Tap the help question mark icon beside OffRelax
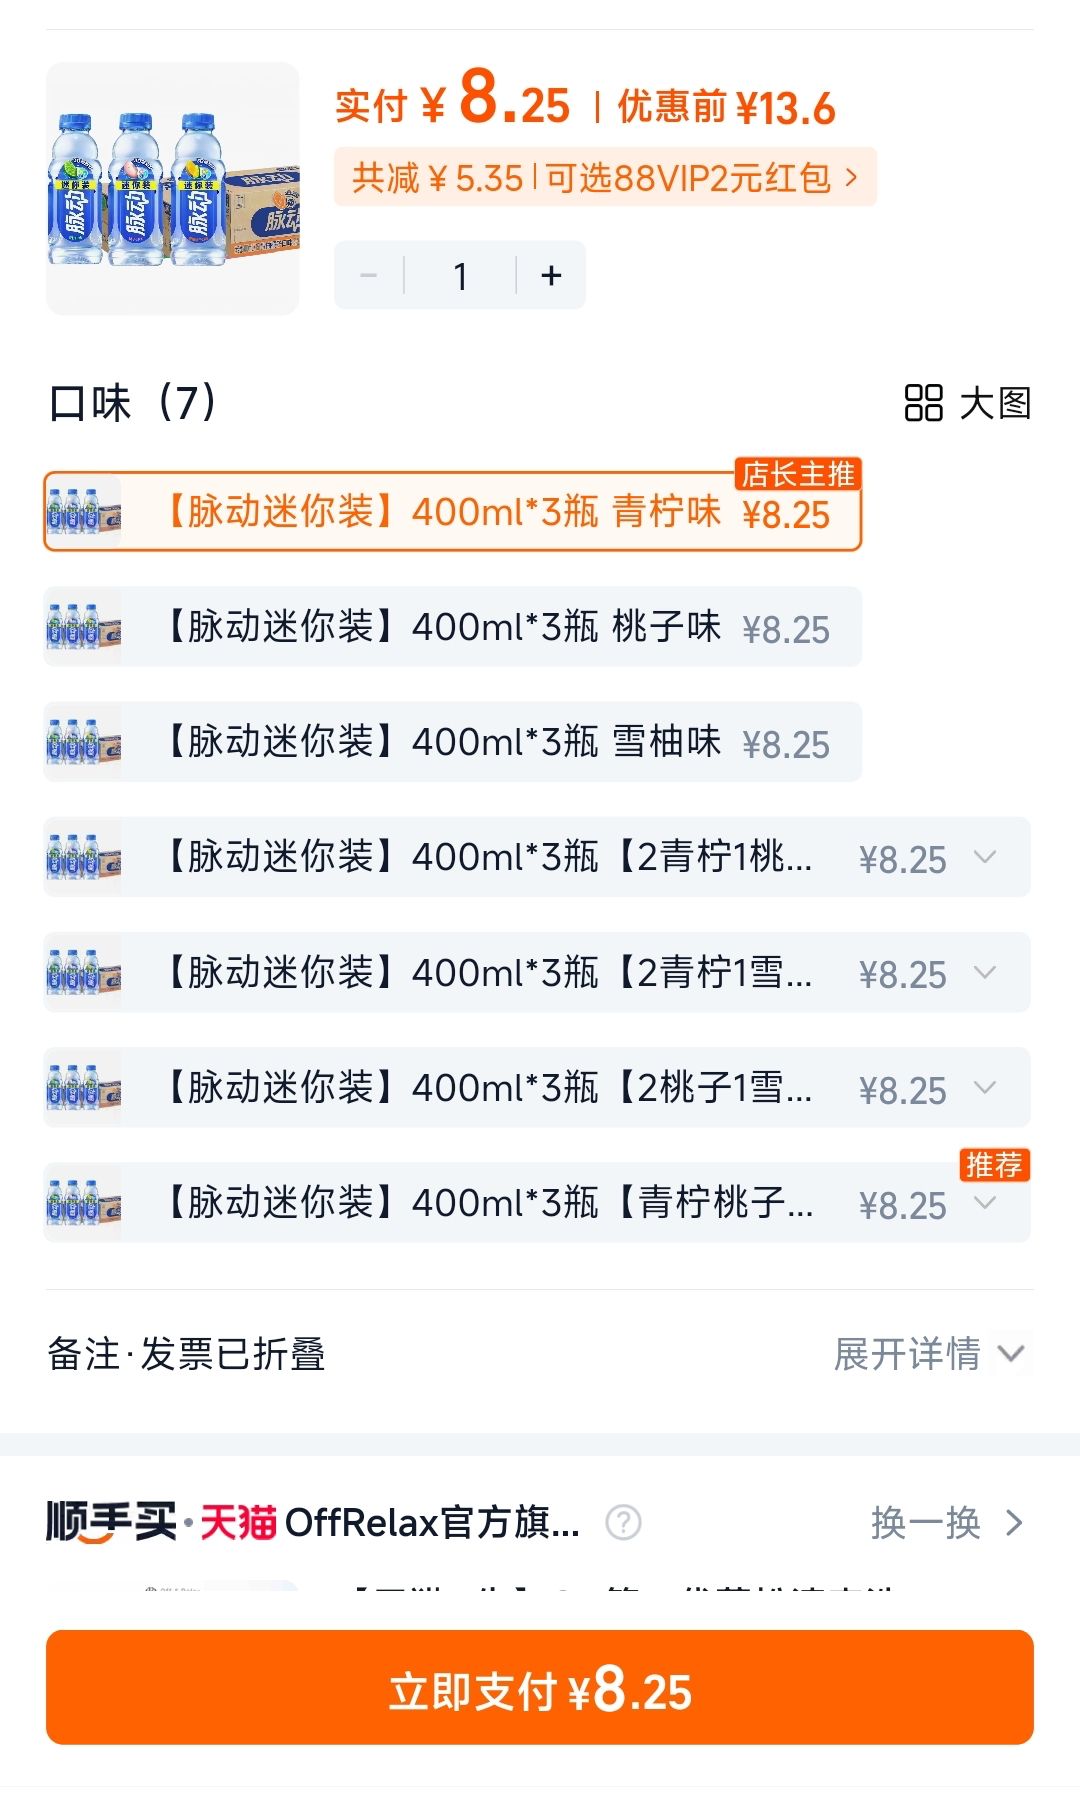 click(623, 1523)
